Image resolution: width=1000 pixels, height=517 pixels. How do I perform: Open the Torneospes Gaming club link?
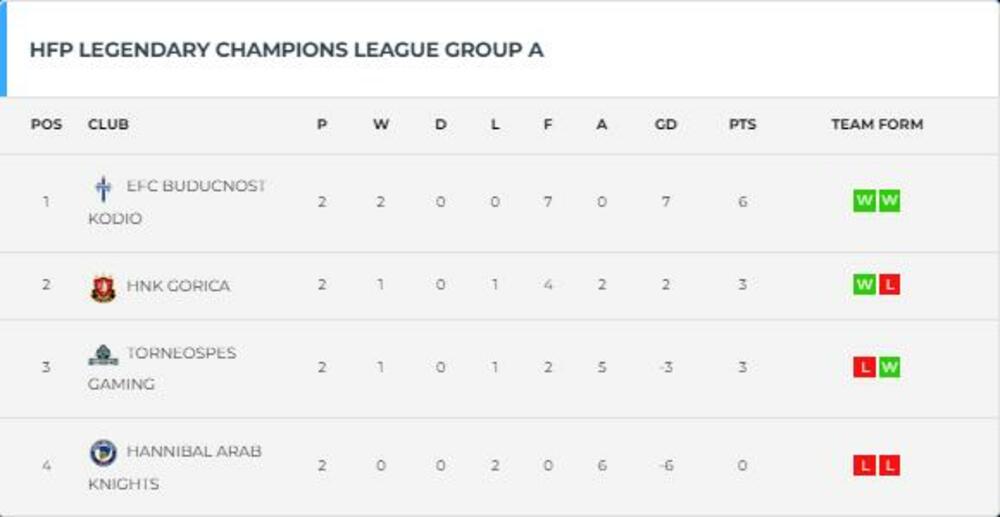(x=181, y=353)
